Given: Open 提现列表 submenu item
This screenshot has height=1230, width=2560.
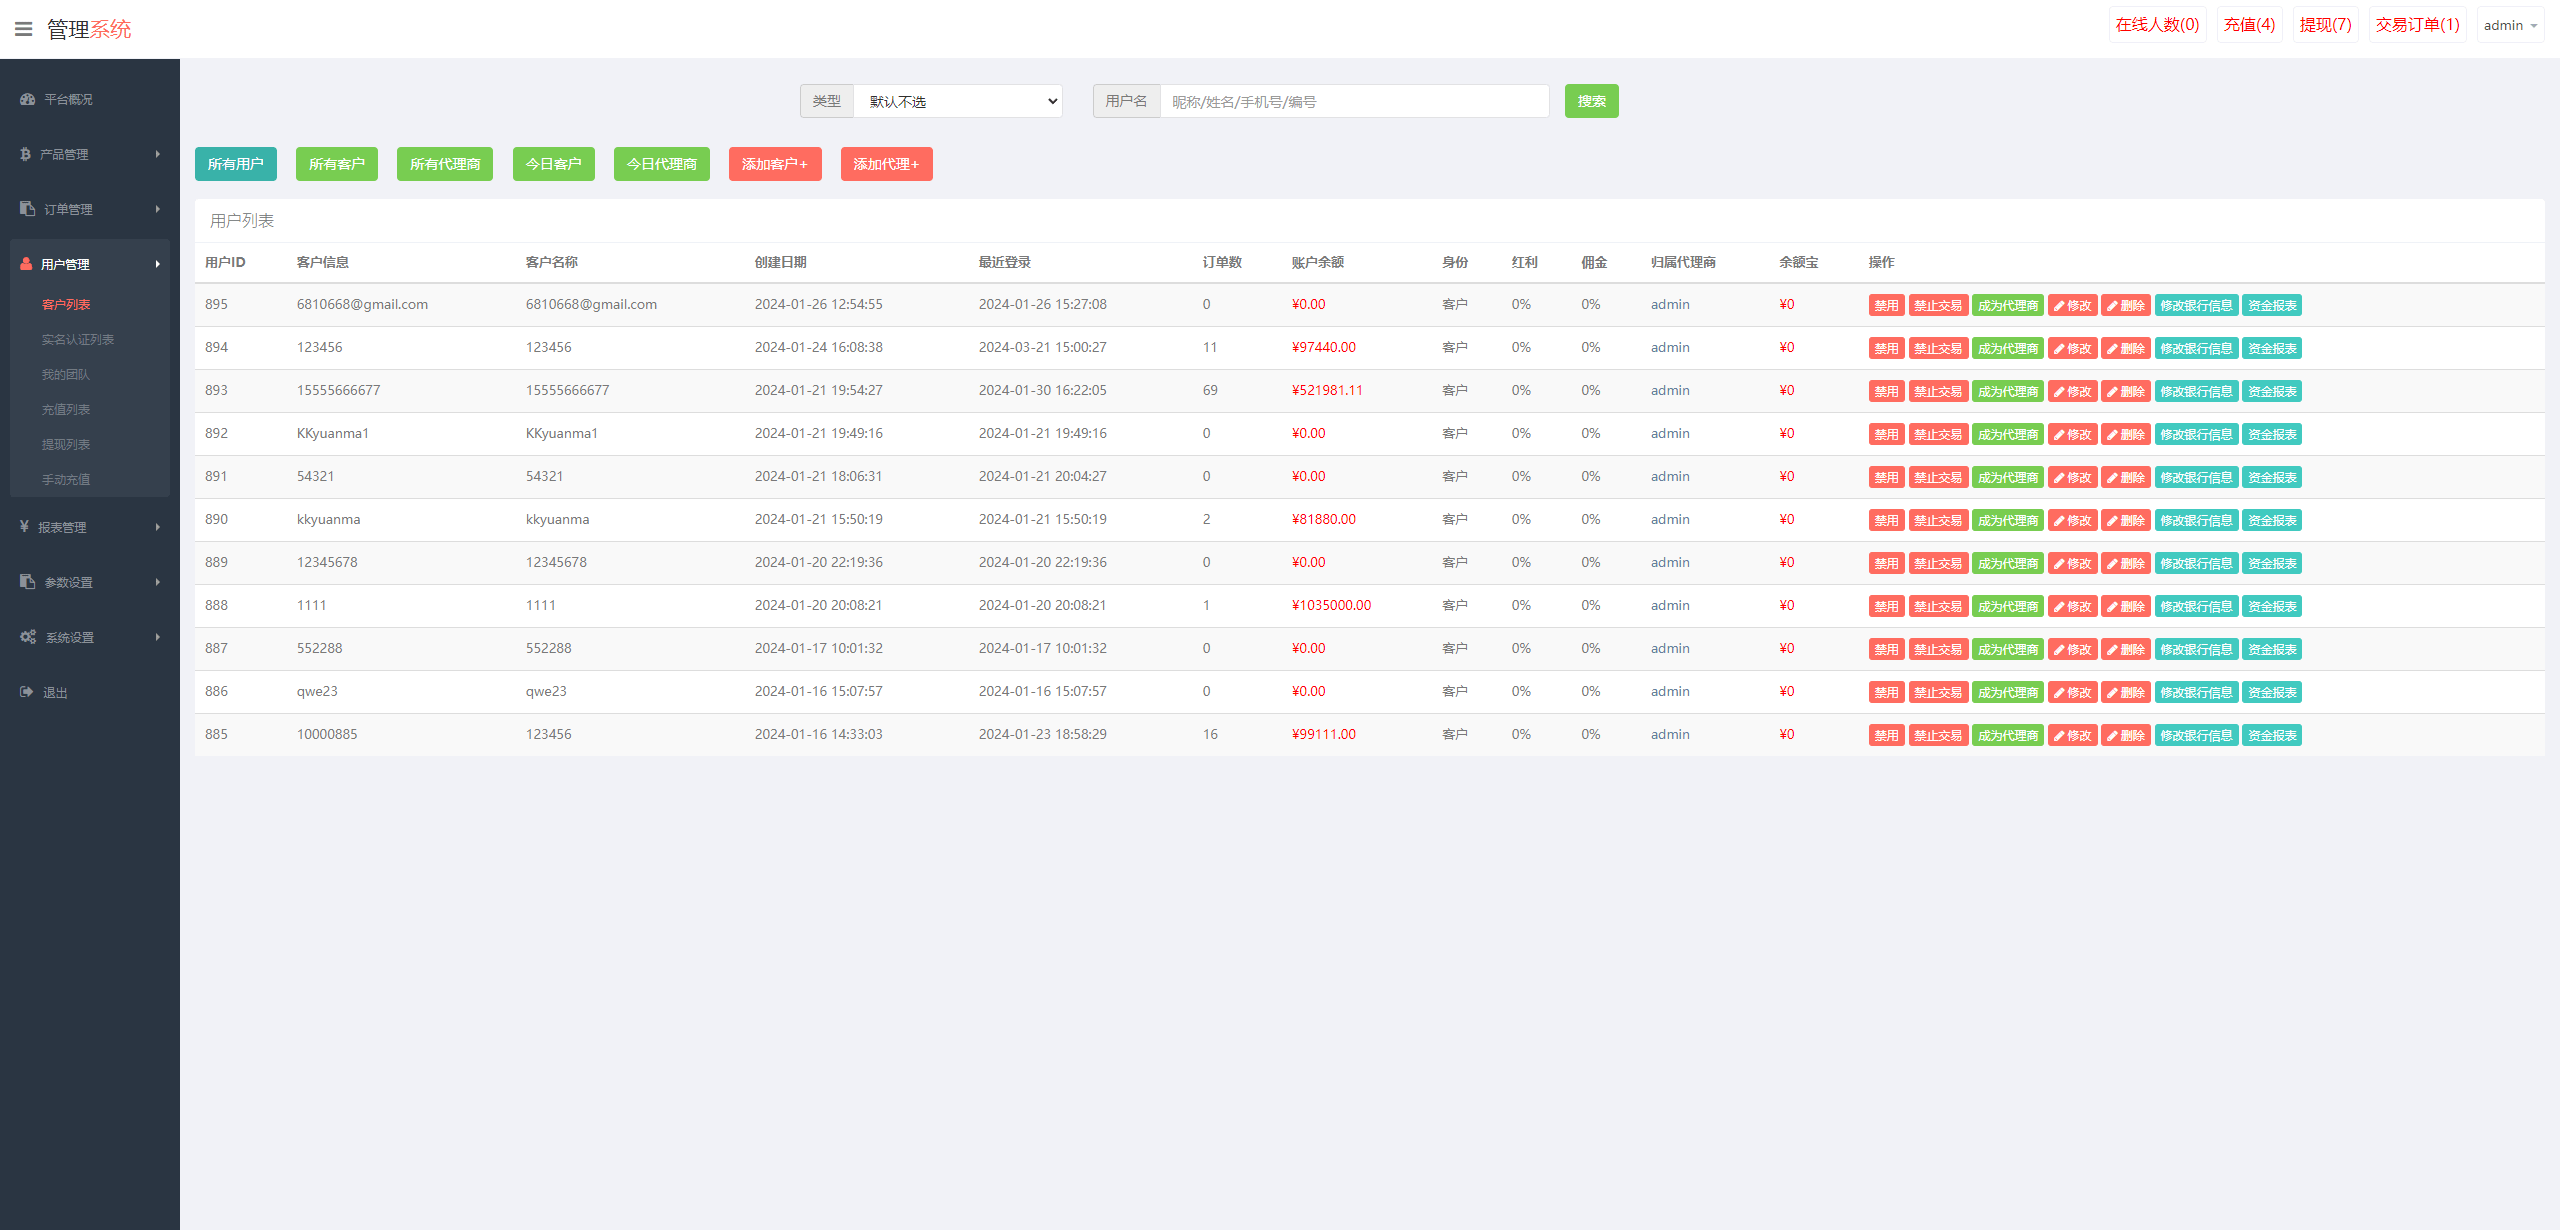Looking at the screenshot, I should point(66,445).
